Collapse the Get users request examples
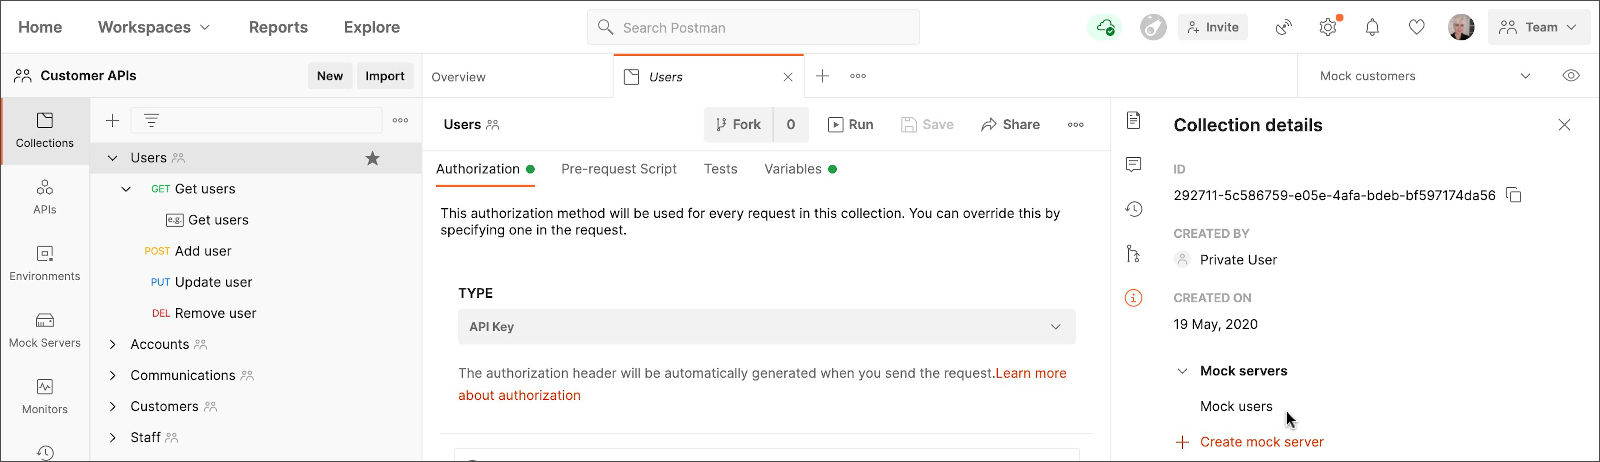 click(126, 189)
